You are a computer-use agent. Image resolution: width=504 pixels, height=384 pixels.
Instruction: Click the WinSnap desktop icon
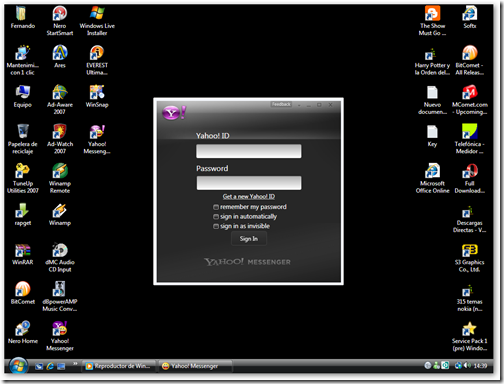pyautogui.click(x=97, y=96)
